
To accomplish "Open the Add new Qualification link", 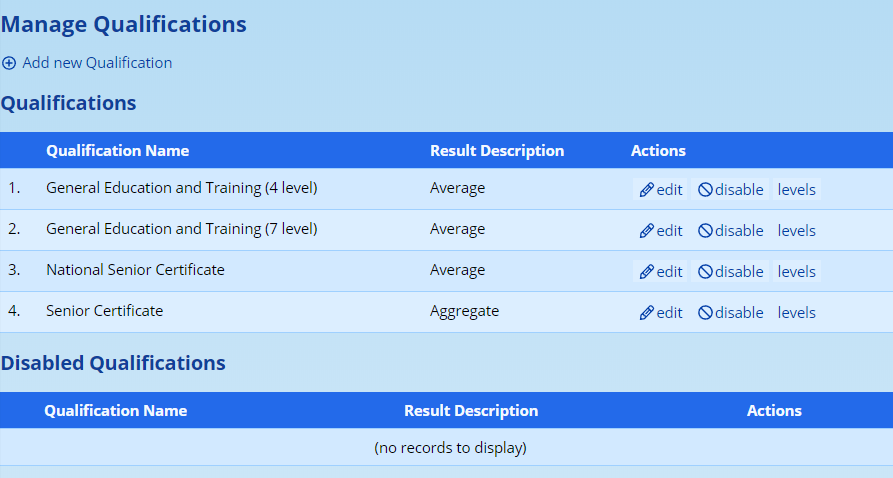I will click(97, 63).
